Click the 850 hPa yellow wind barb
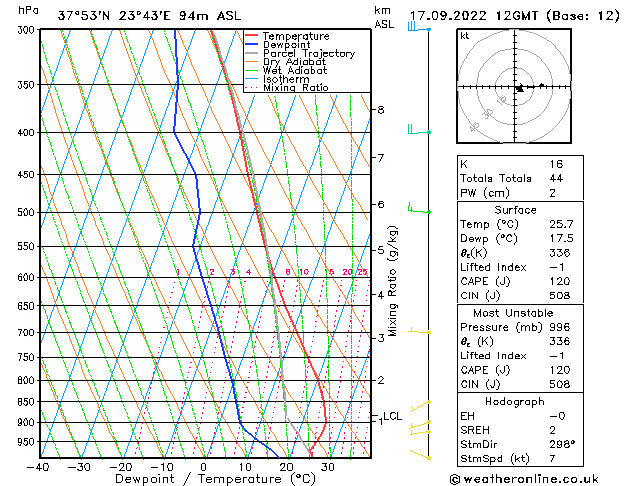 coord(420,406)
